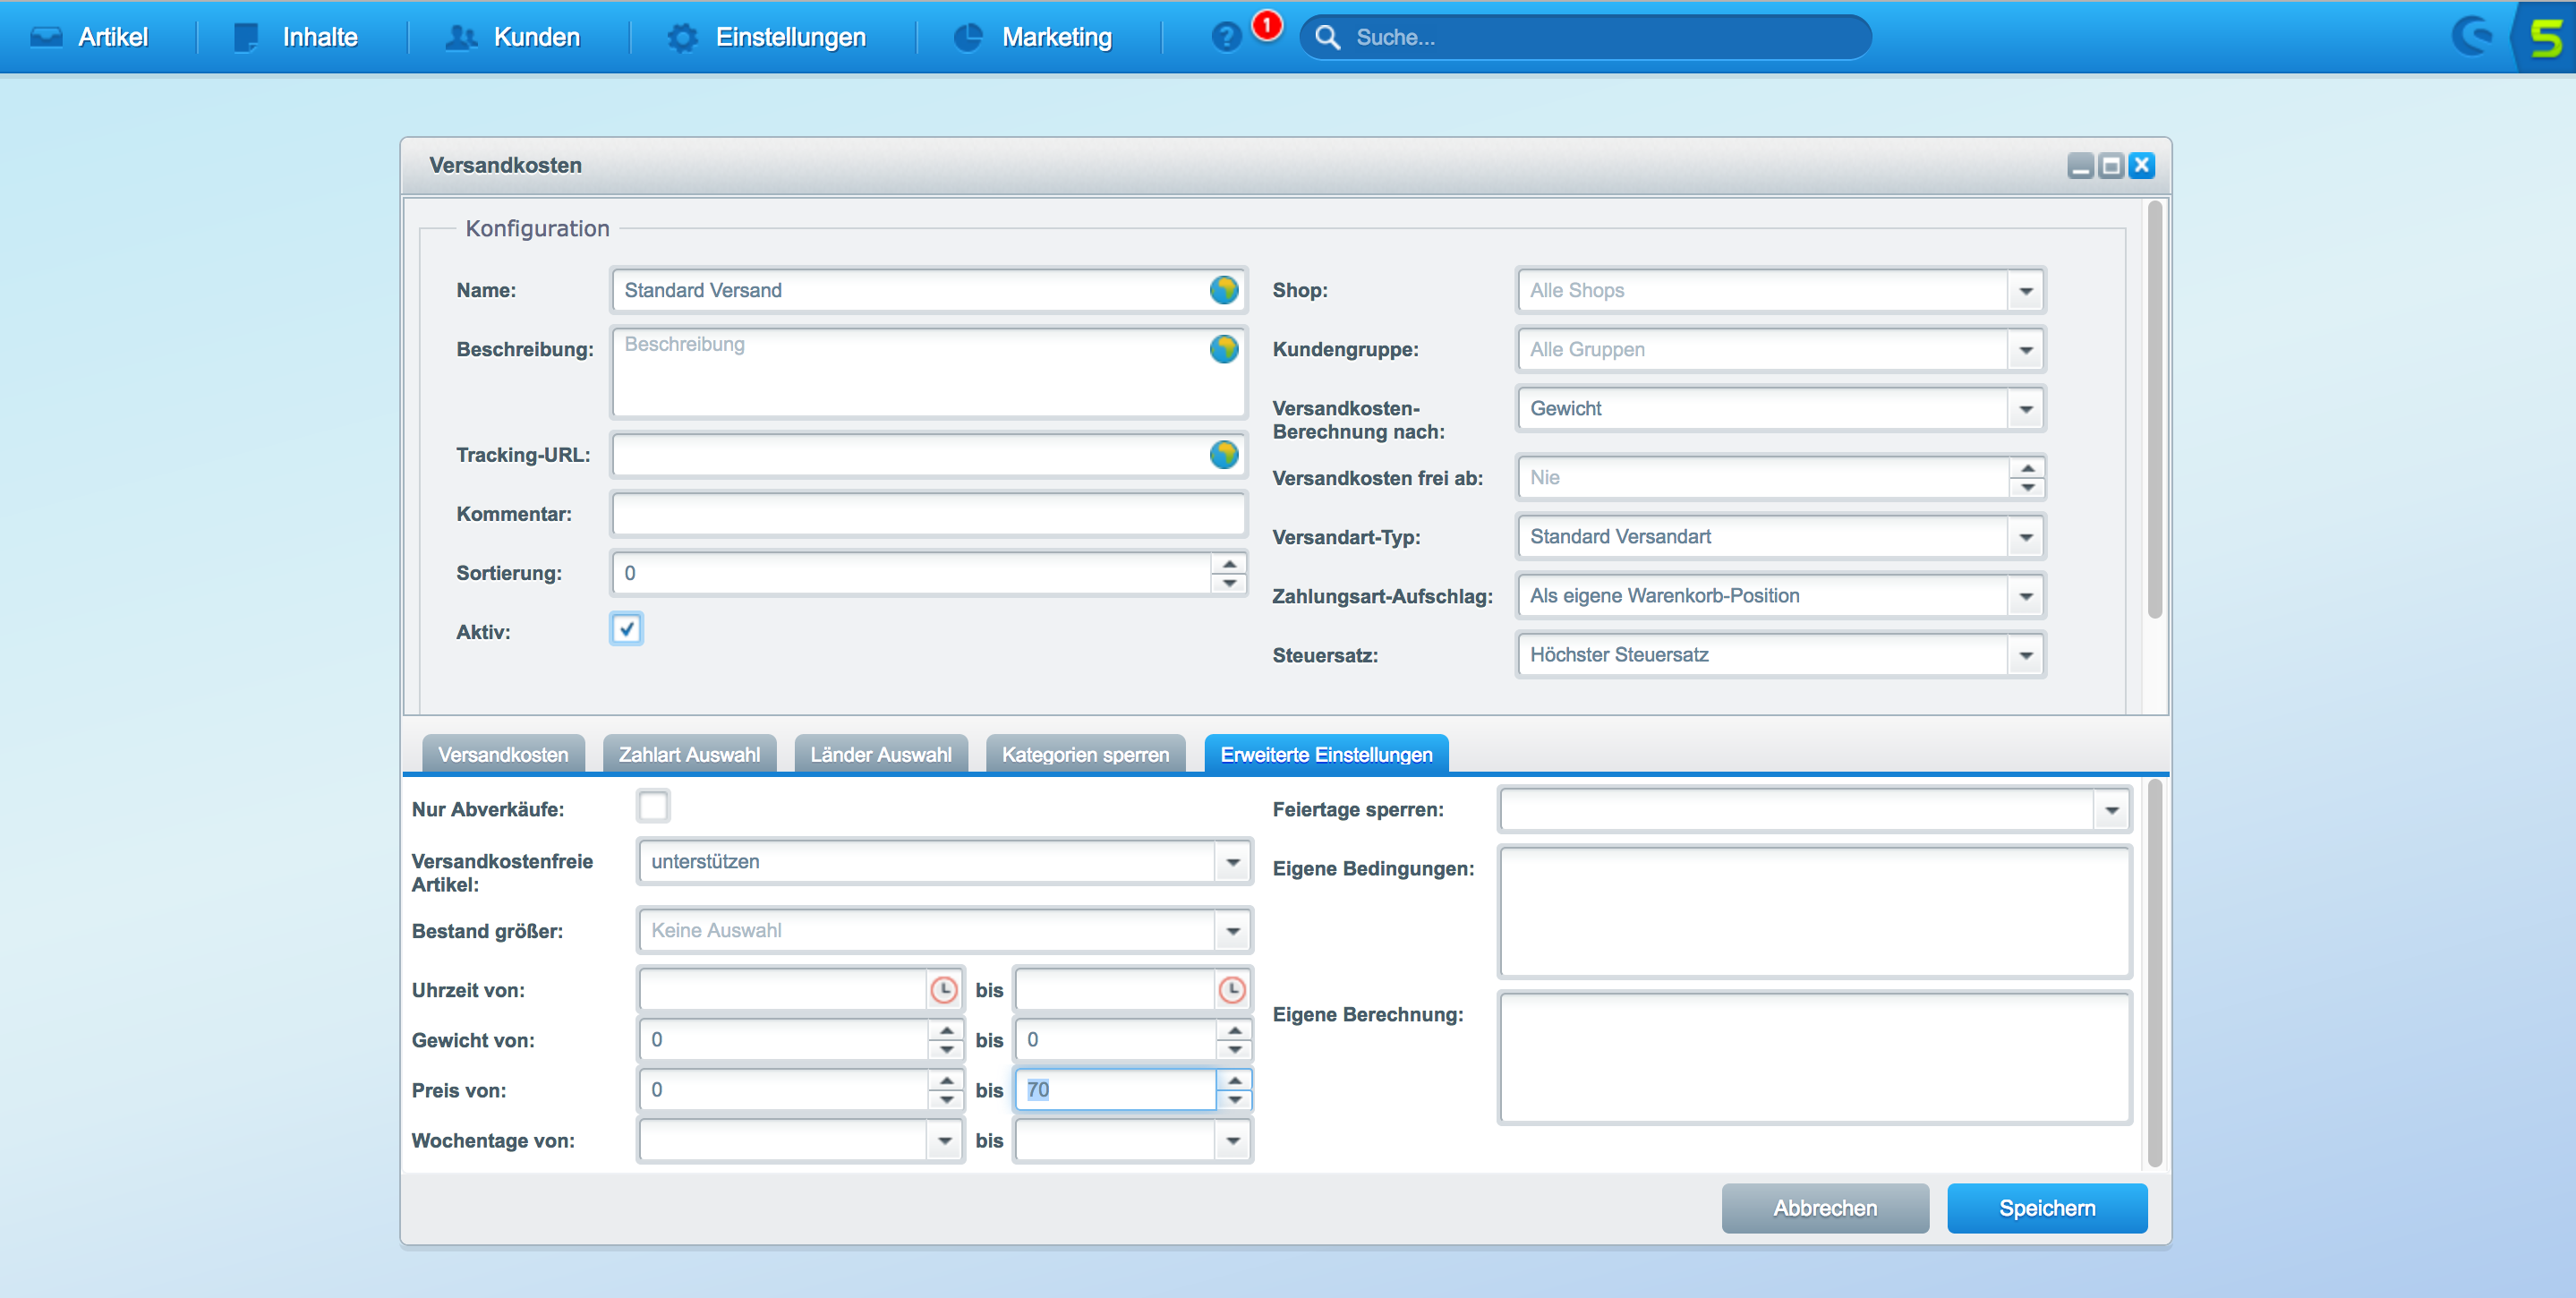Increase the Sortierung value
Screen dimensions: 2576x1298
click(x=1229, y=564)
